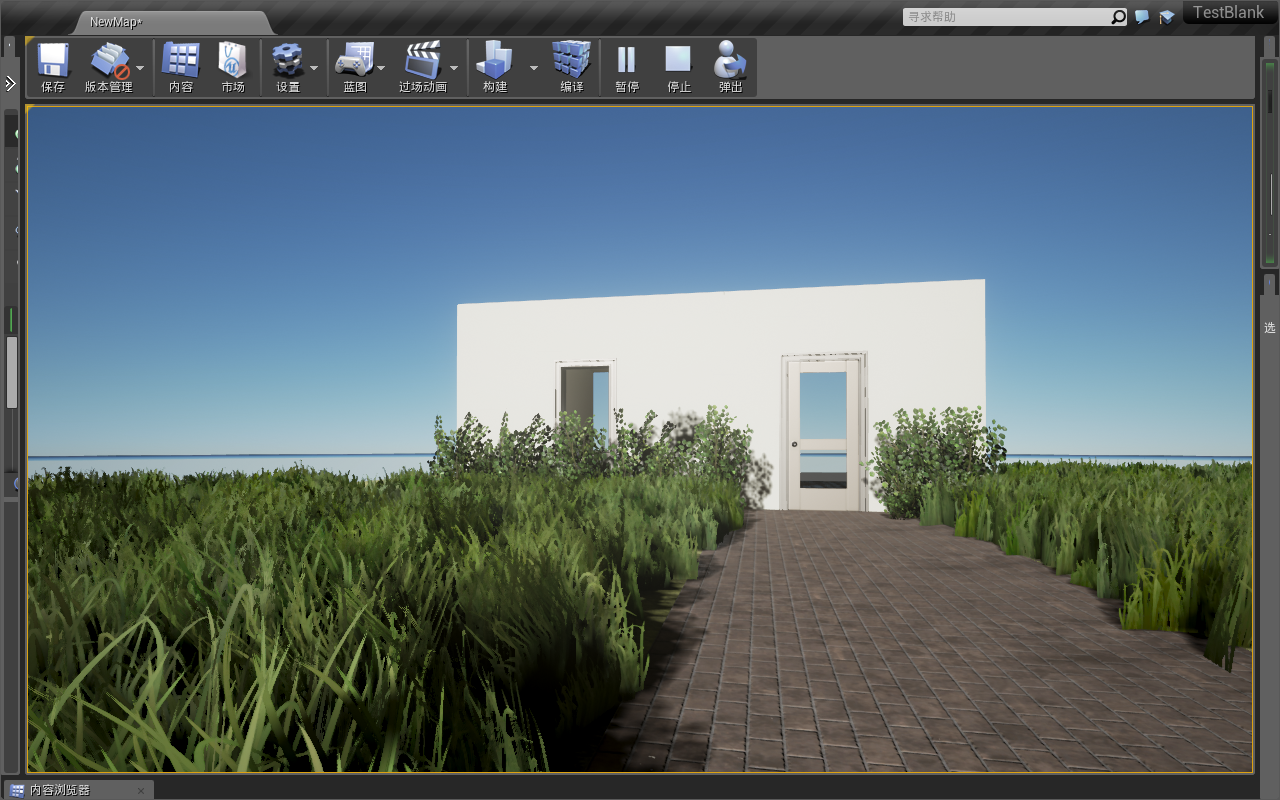Image resolution: width=1280 pixels, height=800 pixels.
Task: Click the Cinematics (过场动画) clapperboard icon
Action: pos(422,62)
